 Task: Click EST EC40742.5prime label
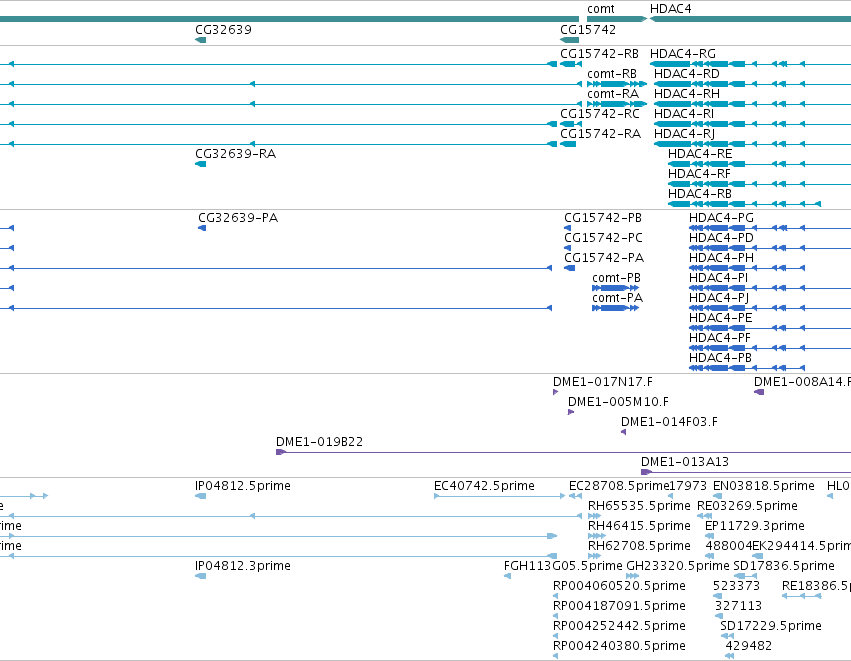tap(484, 487)
